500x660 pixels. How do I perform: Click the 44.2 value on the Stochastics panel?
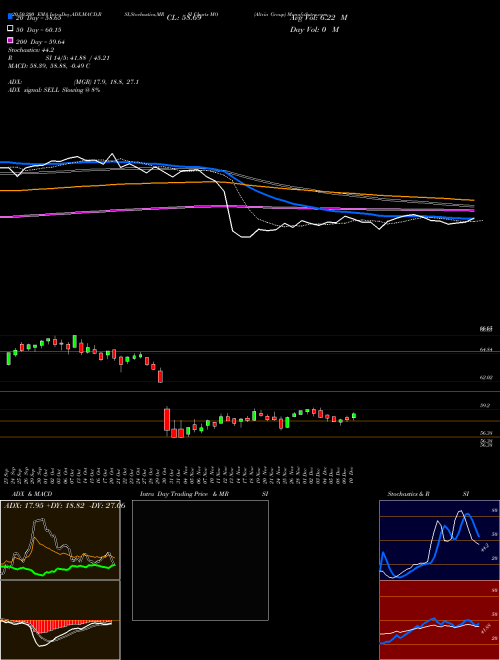tap(484, 547)
